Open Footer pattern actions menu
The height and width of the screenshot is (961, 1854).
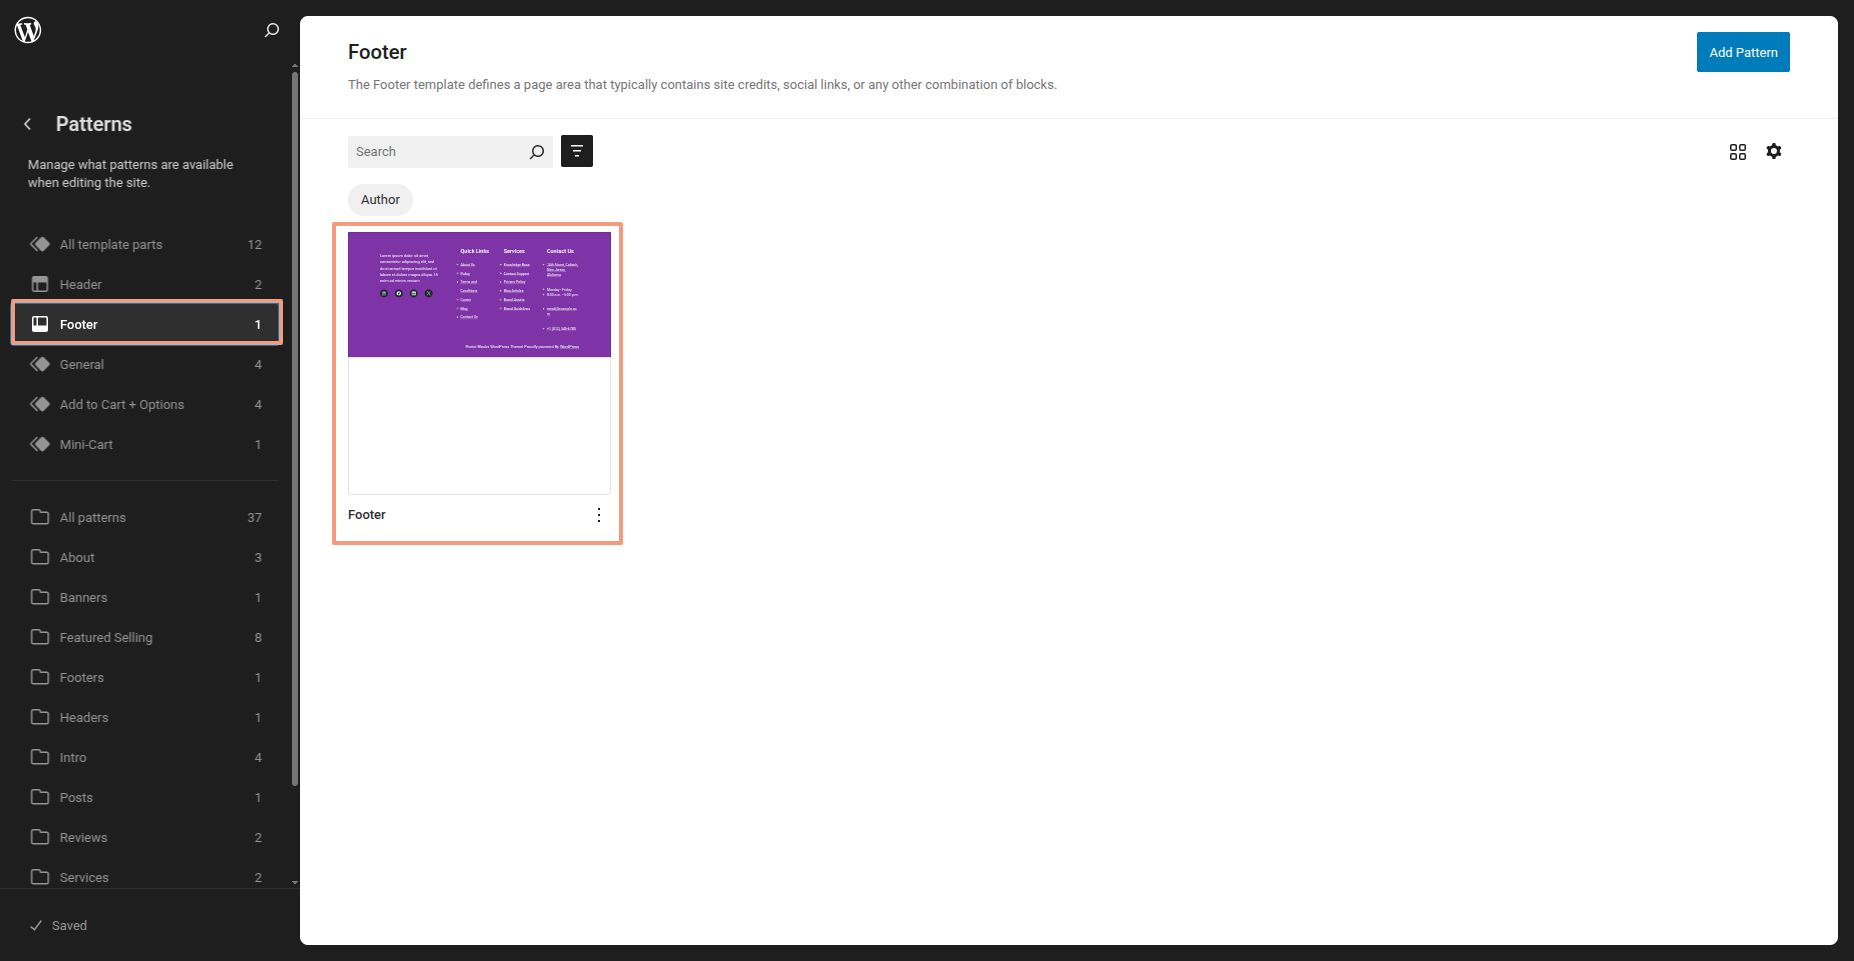point(599,515)
